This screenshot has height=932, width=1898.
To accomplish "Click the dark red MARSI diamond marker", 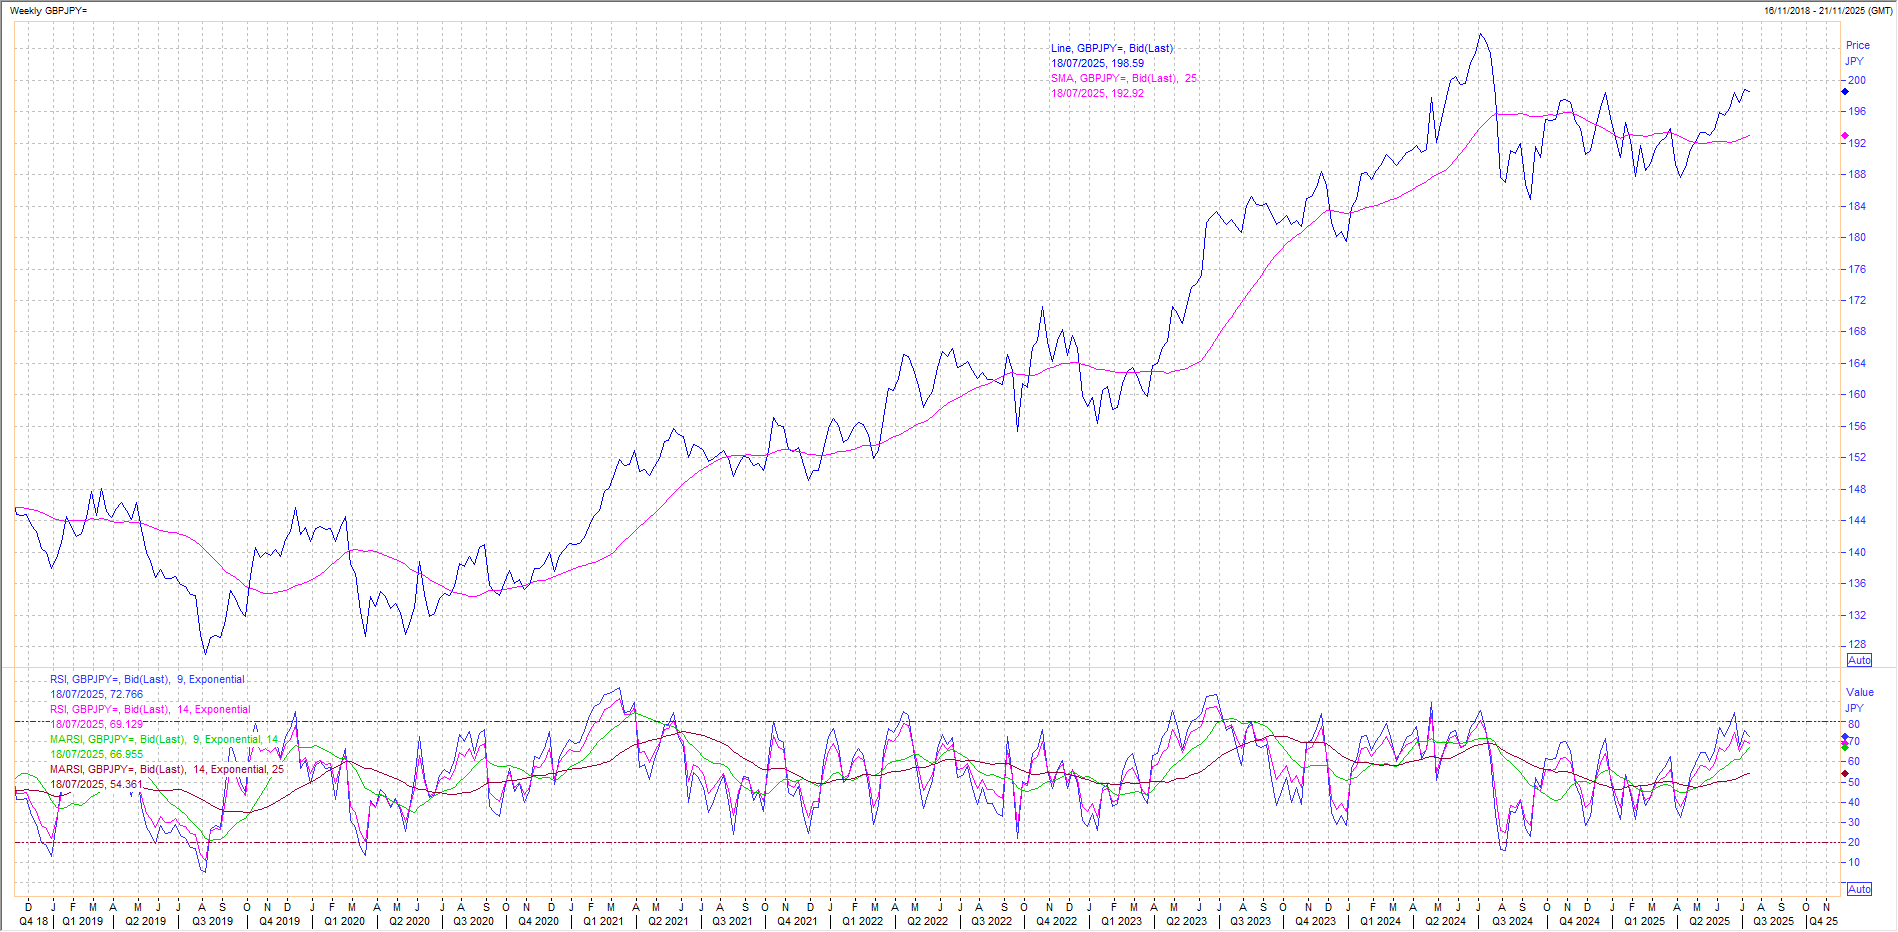I will point(1845,773).
